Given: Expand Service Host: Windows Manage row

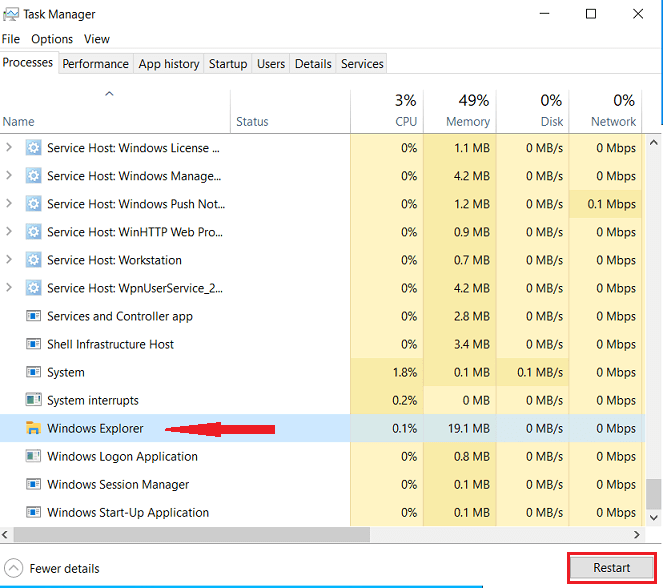Looking at the screenshot, I should [x=8, y=175].
